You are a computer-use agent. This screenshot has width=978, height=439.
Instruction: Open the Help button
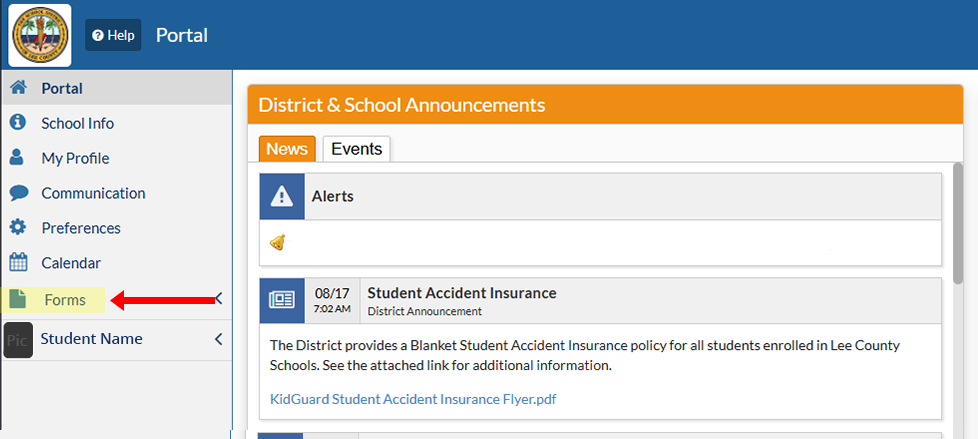click(113, 35)
